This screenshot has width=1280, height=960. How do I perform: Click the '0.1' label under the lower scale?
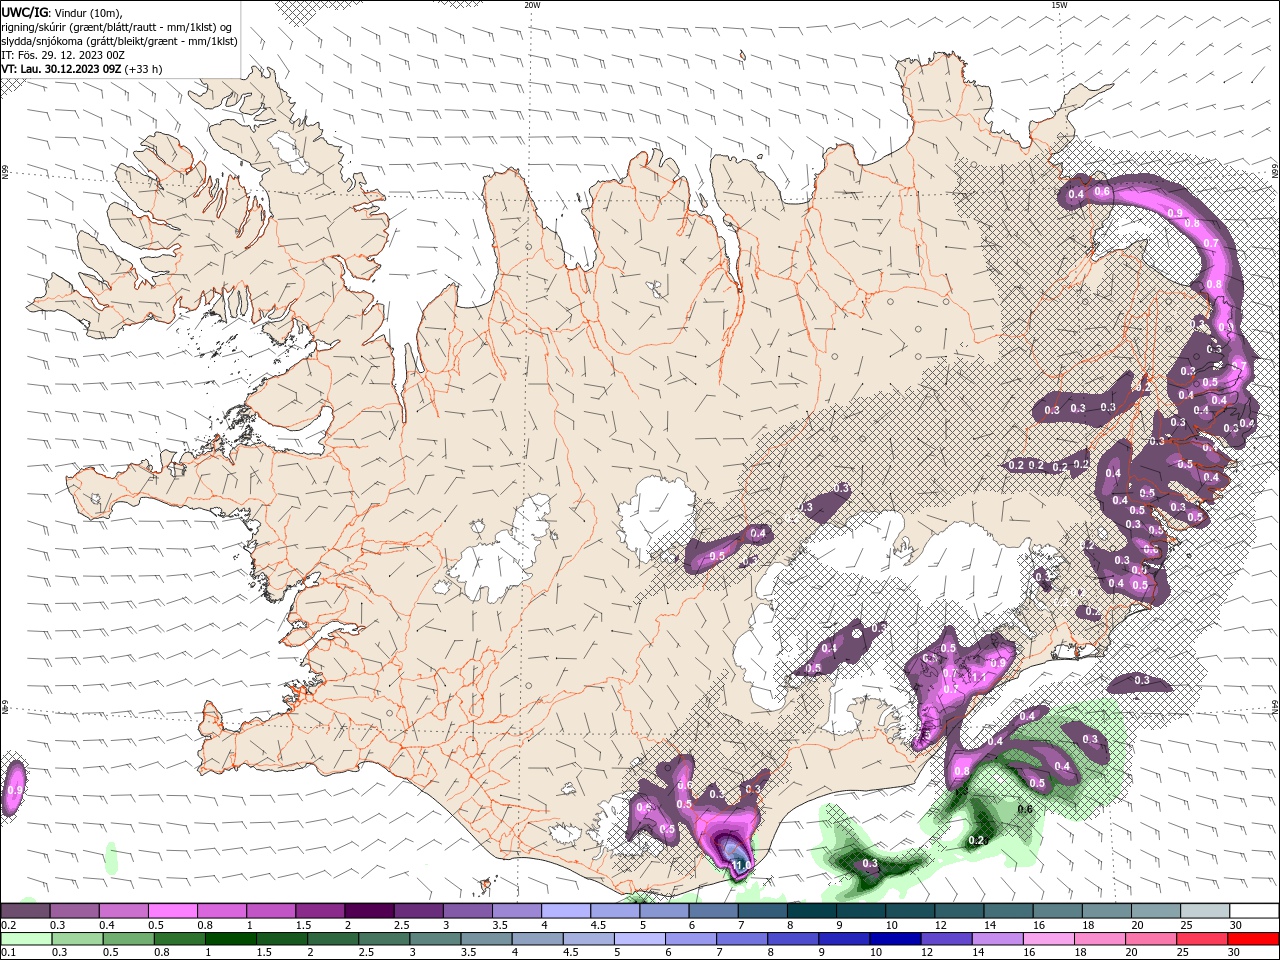coord(9,953)
